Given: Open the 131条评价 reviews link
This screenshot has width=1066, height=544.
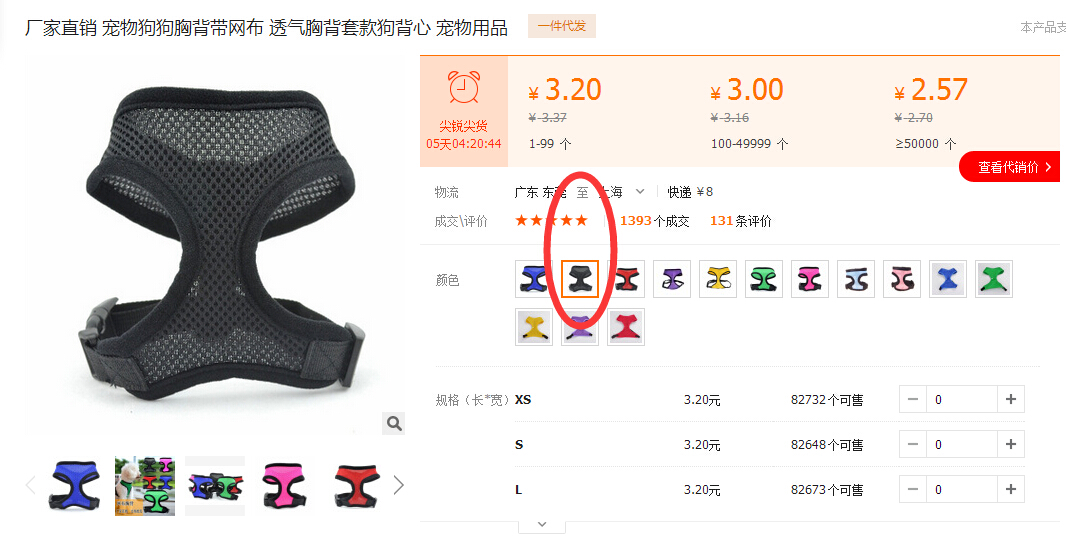Looking at the screenshot, I should pyautogui.click(x=740, y=221).
